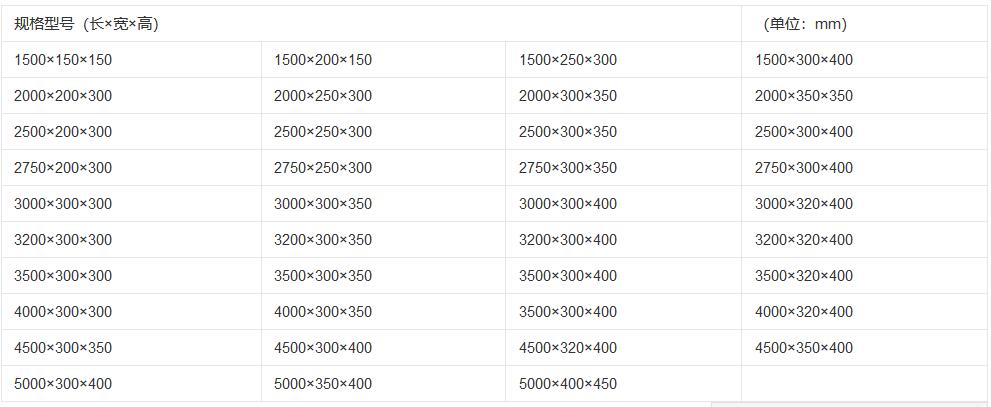Click the 1500×150×150 cell
The height and width of the screenshot is (407, 991).
[x=63, y=60]
